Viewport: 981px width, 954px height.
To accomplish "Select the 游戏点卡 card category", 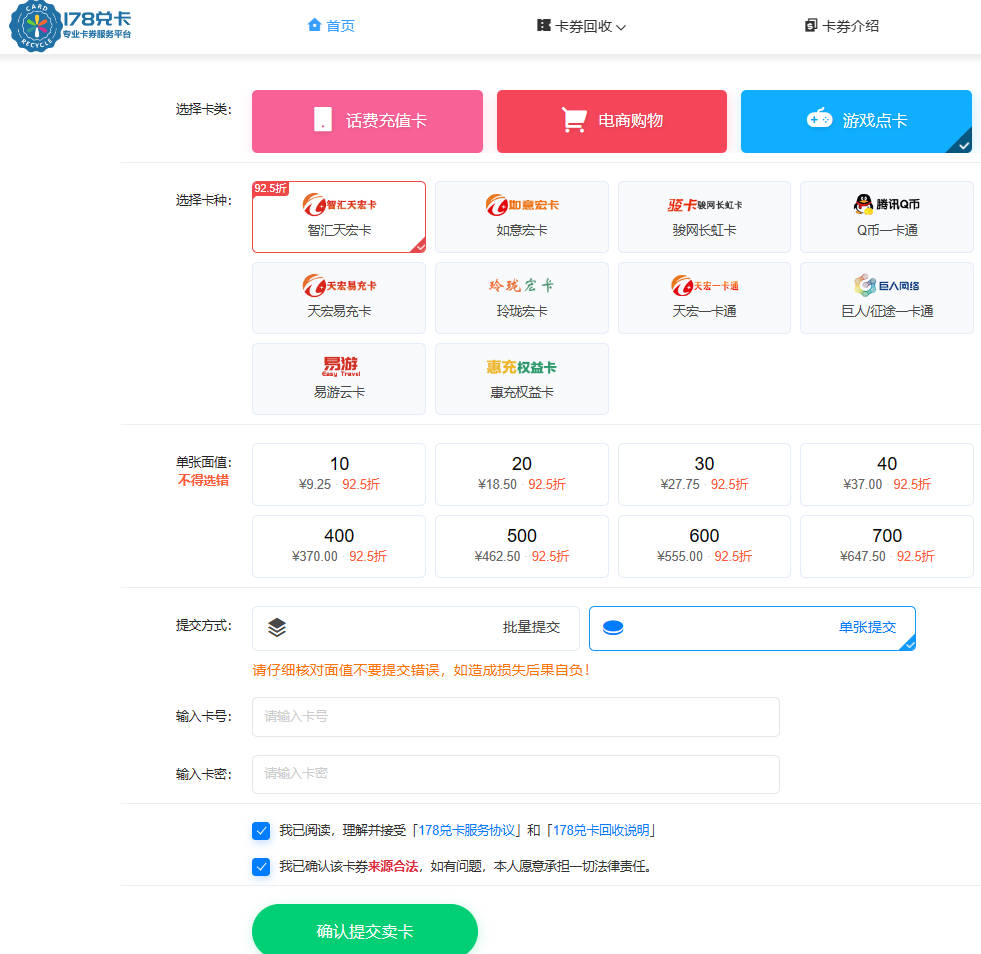I will pos(856,121).
